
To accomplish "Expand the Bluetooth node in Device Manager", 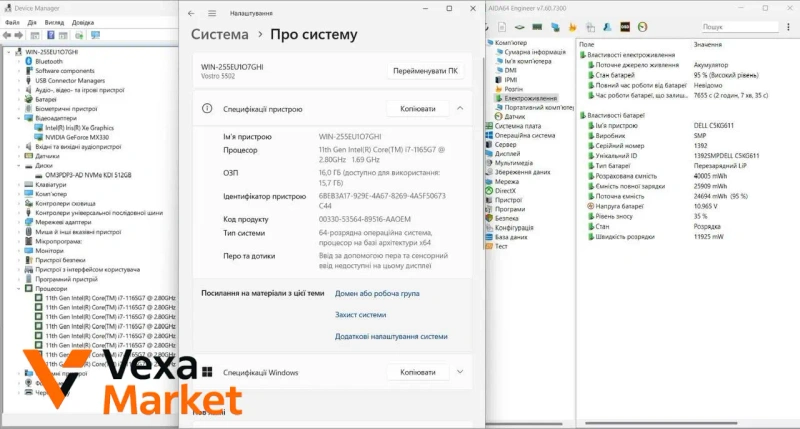I will point(19,61).
